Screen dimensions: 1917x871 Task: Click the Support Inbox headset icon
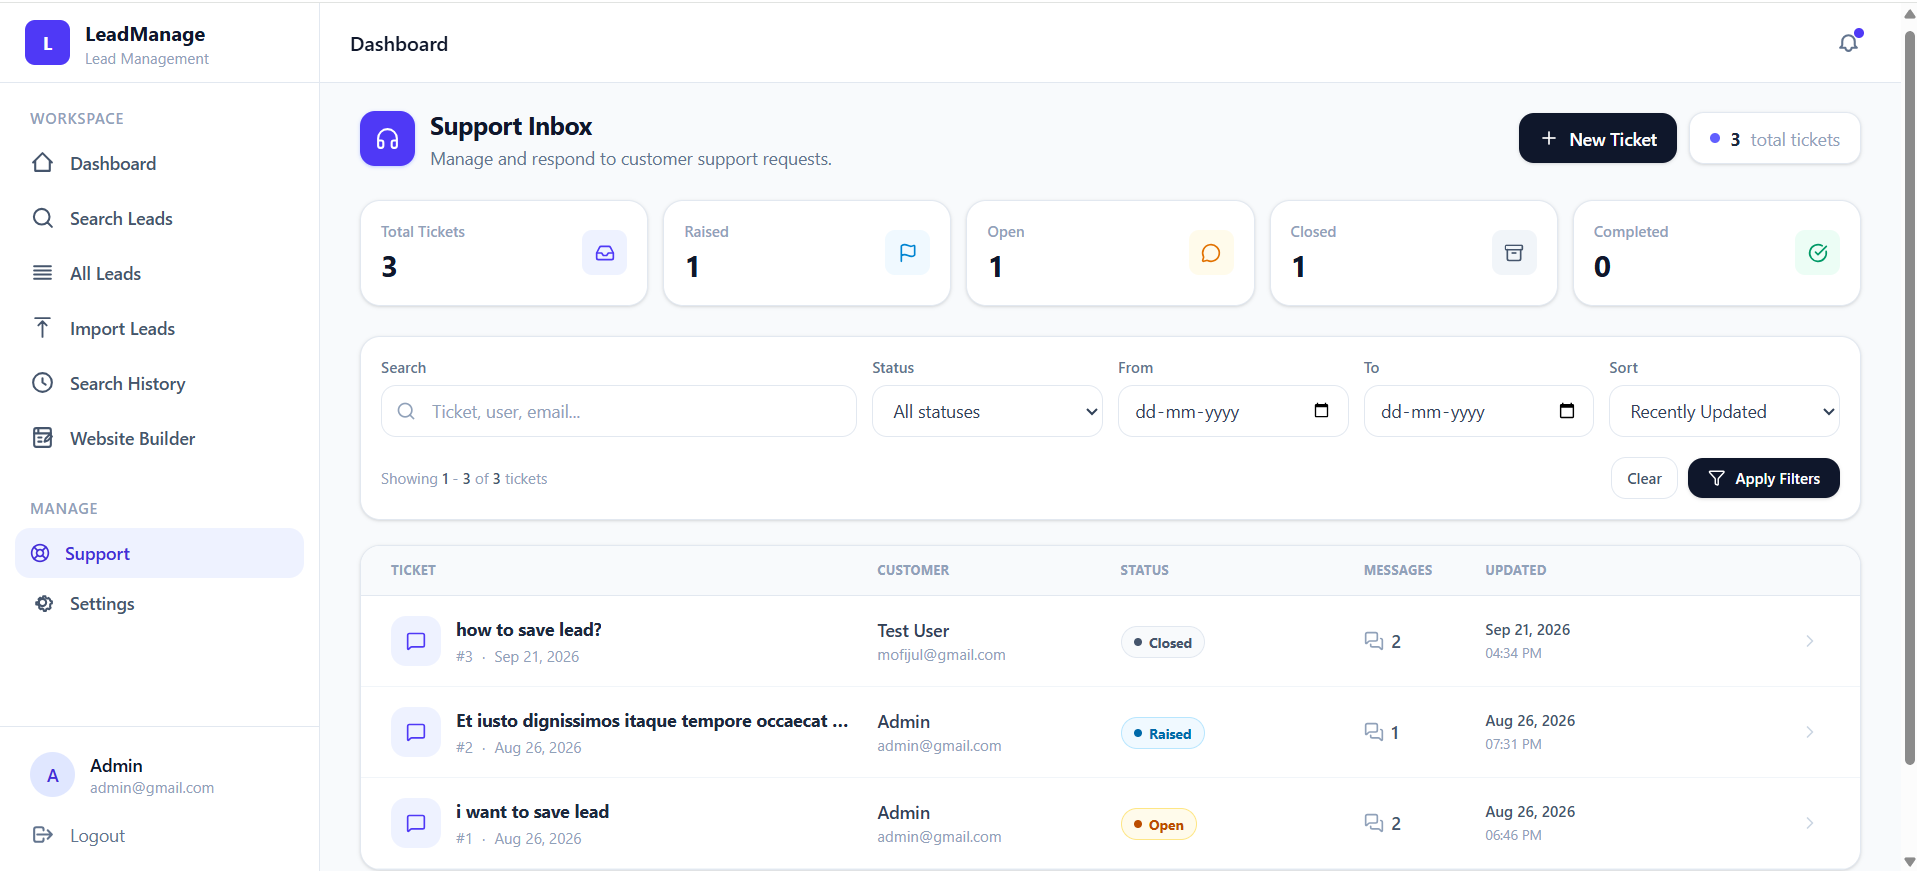(x=387, y=138)
